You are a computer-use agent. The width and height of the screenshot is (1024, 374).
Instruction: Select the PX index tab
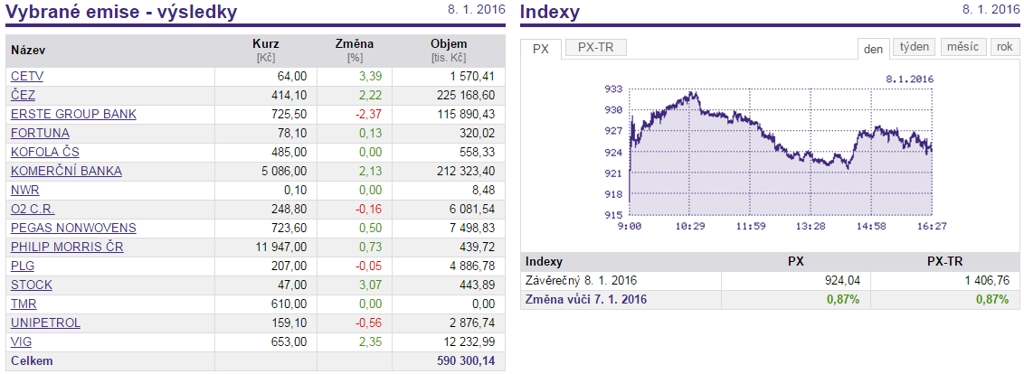click(541, 49)
